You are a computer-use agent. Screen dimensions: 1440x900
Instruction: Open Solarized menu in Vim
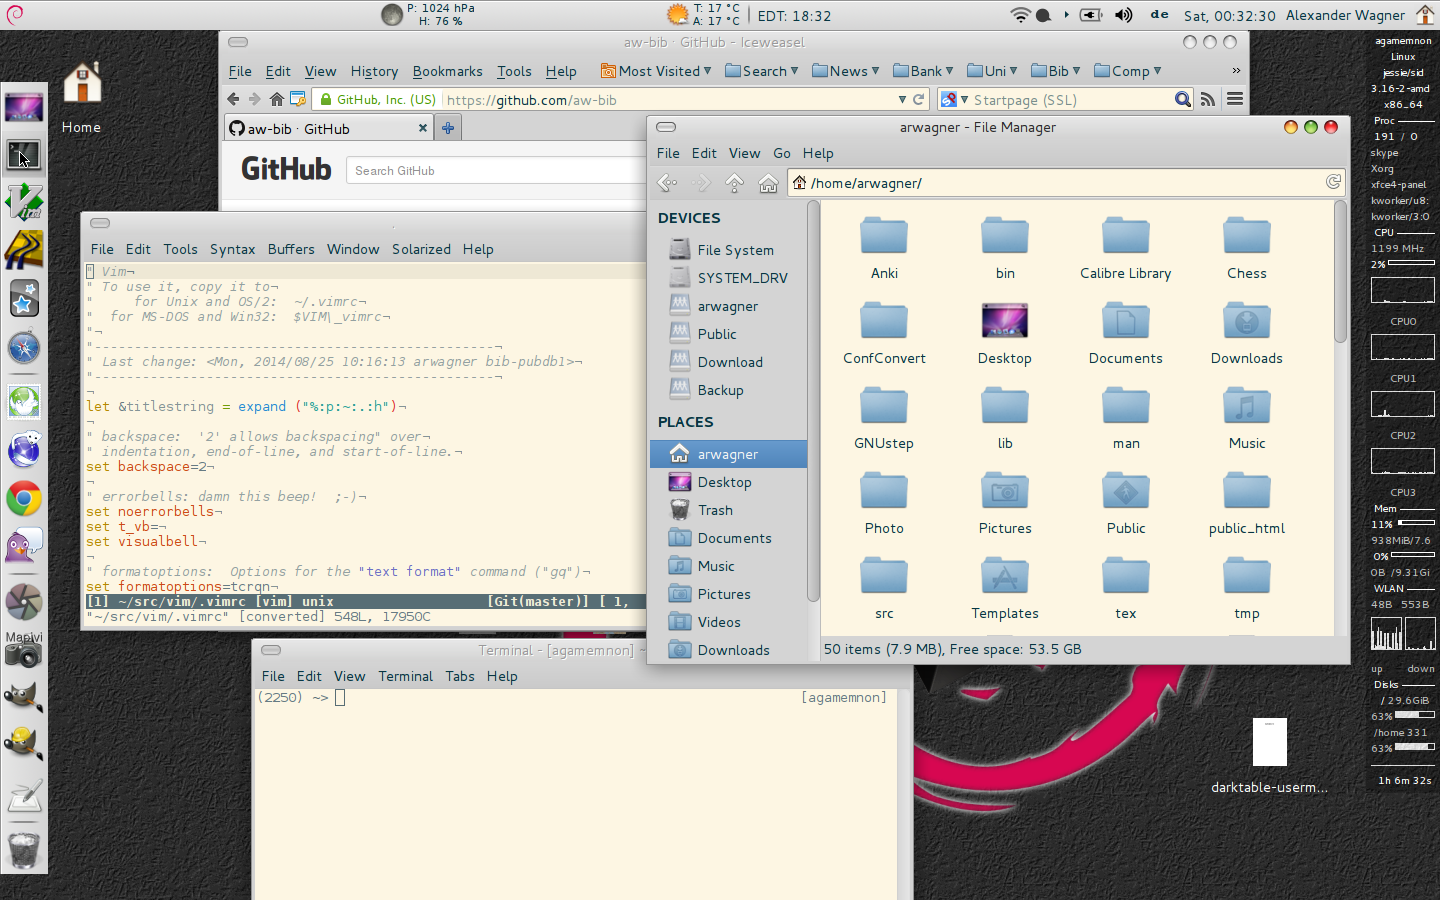(x=421, y=249)
